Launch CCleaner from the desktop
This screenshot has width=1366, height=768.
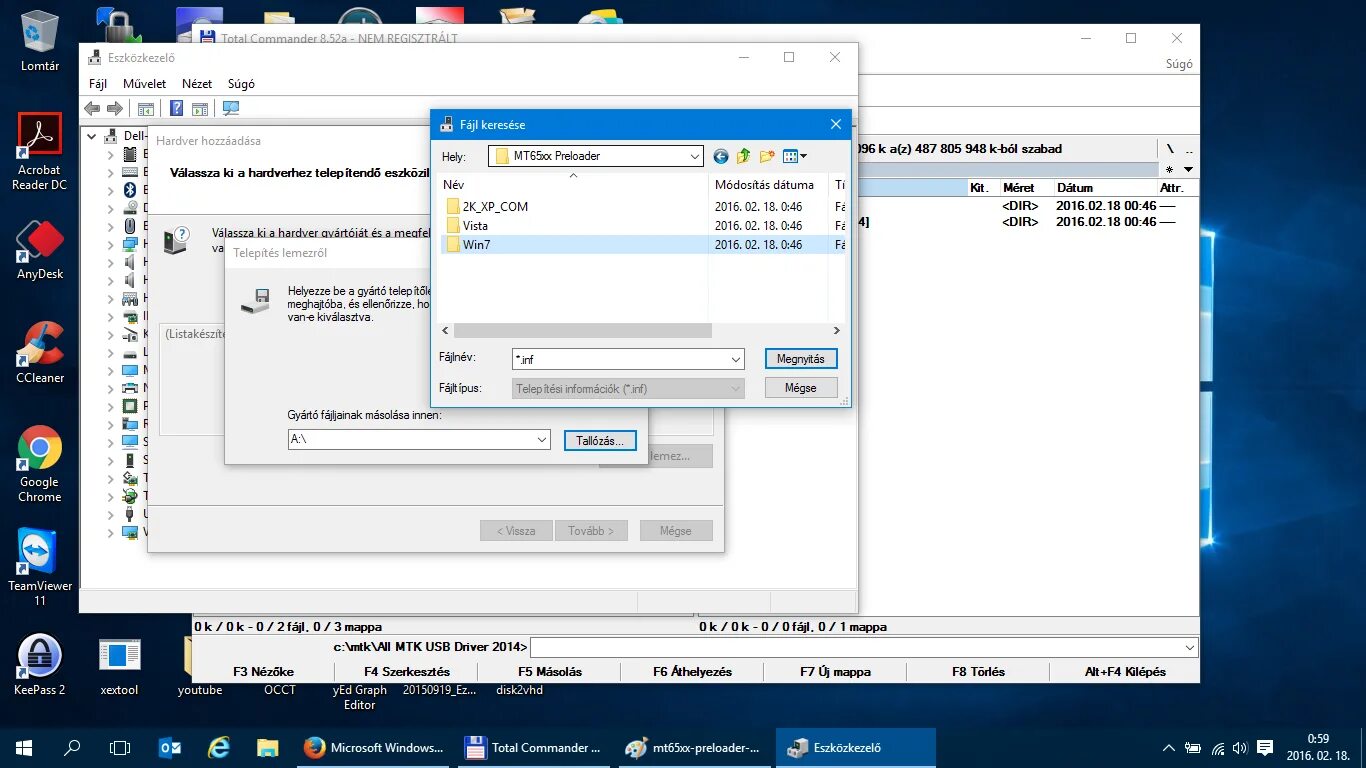[40, 354]
